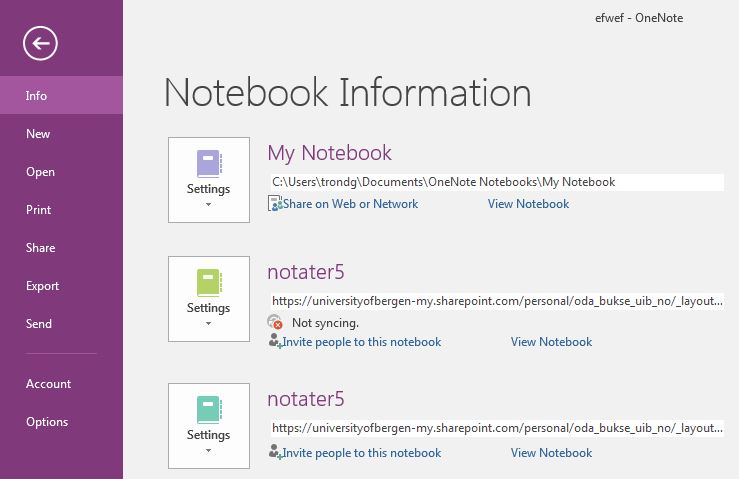Image resolution: width=739 pixels, height=479 pixels.
Task: Open the New menu item
Action: tap(38, 134)
